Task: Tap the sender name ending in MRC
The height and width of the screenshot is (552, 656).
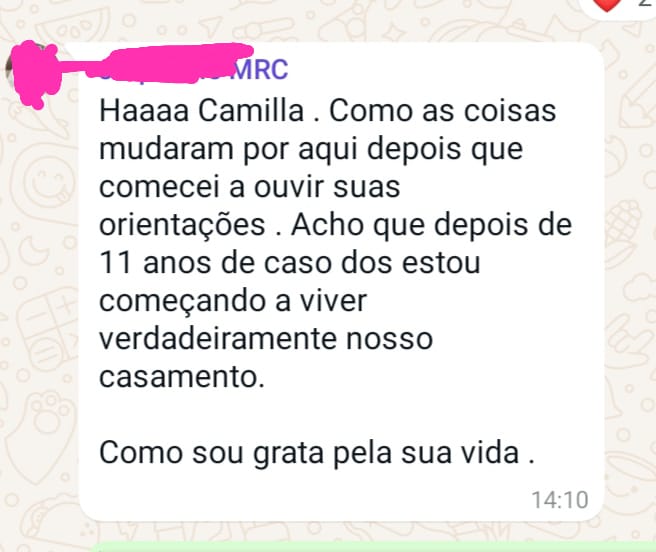Action: [194, 69]
